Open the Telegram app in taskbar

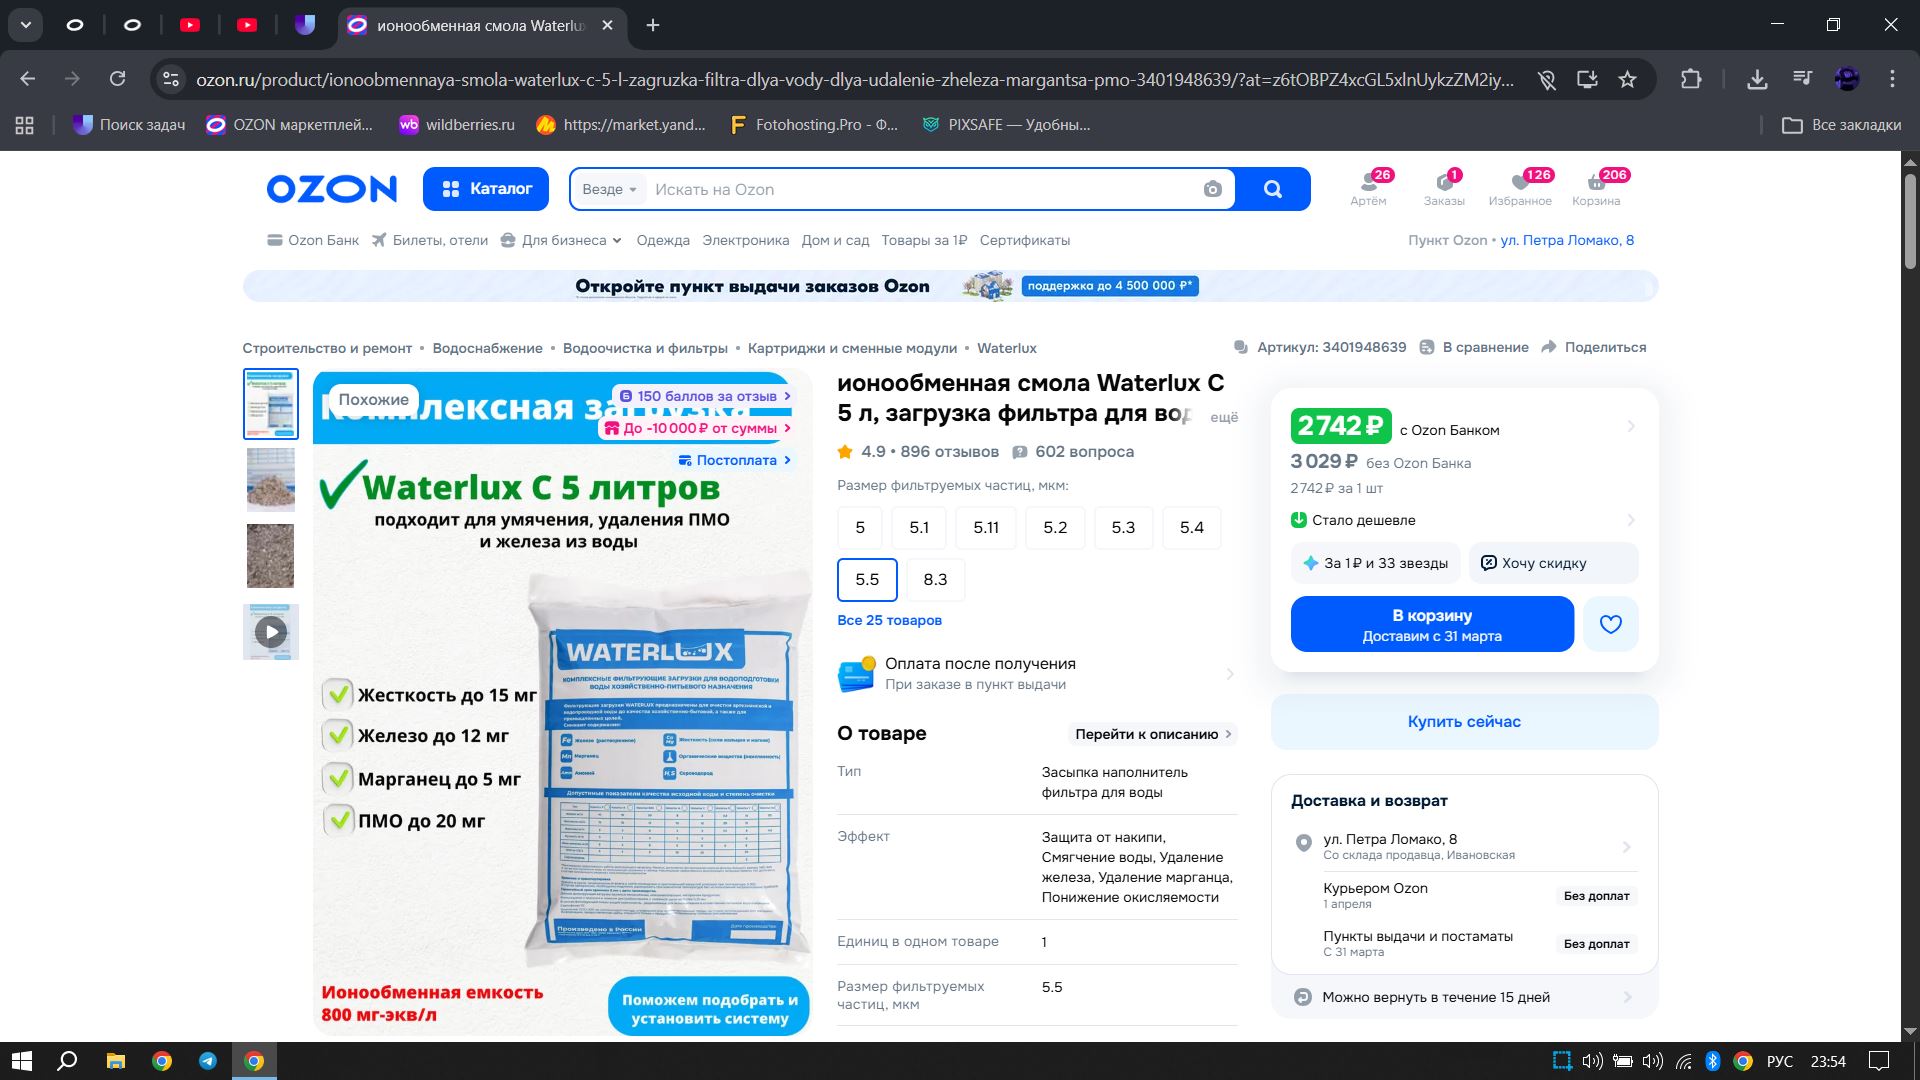pos(208,1061)
